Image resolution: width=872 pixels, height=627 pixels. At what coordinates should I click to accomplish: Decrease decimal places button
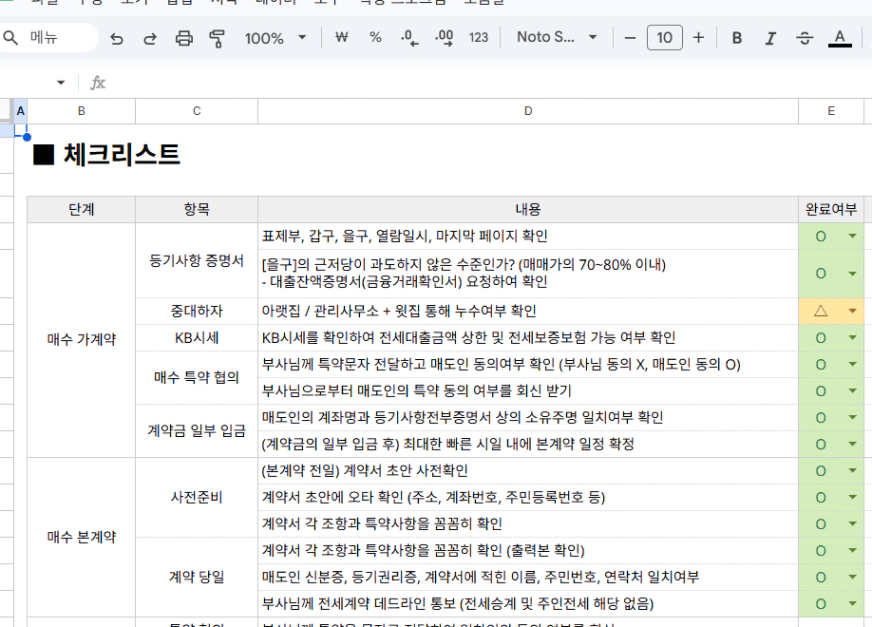(x=409, y=38)
